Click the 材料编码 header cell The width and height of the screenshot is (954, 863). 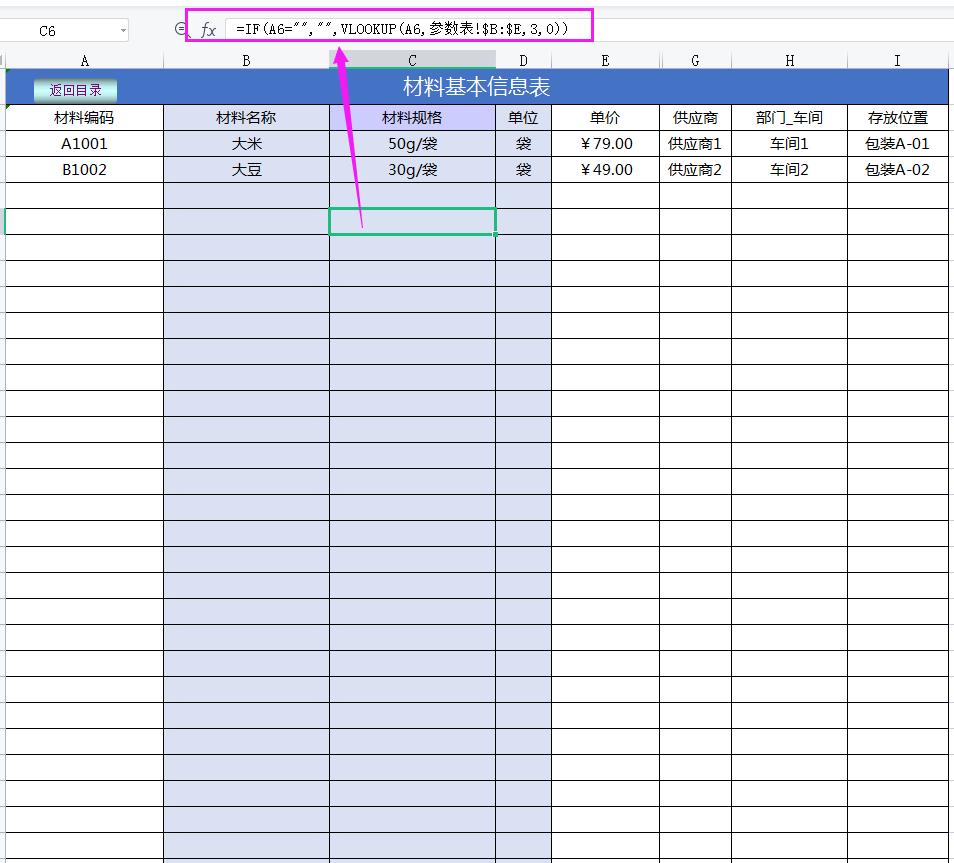coord(85,117)
